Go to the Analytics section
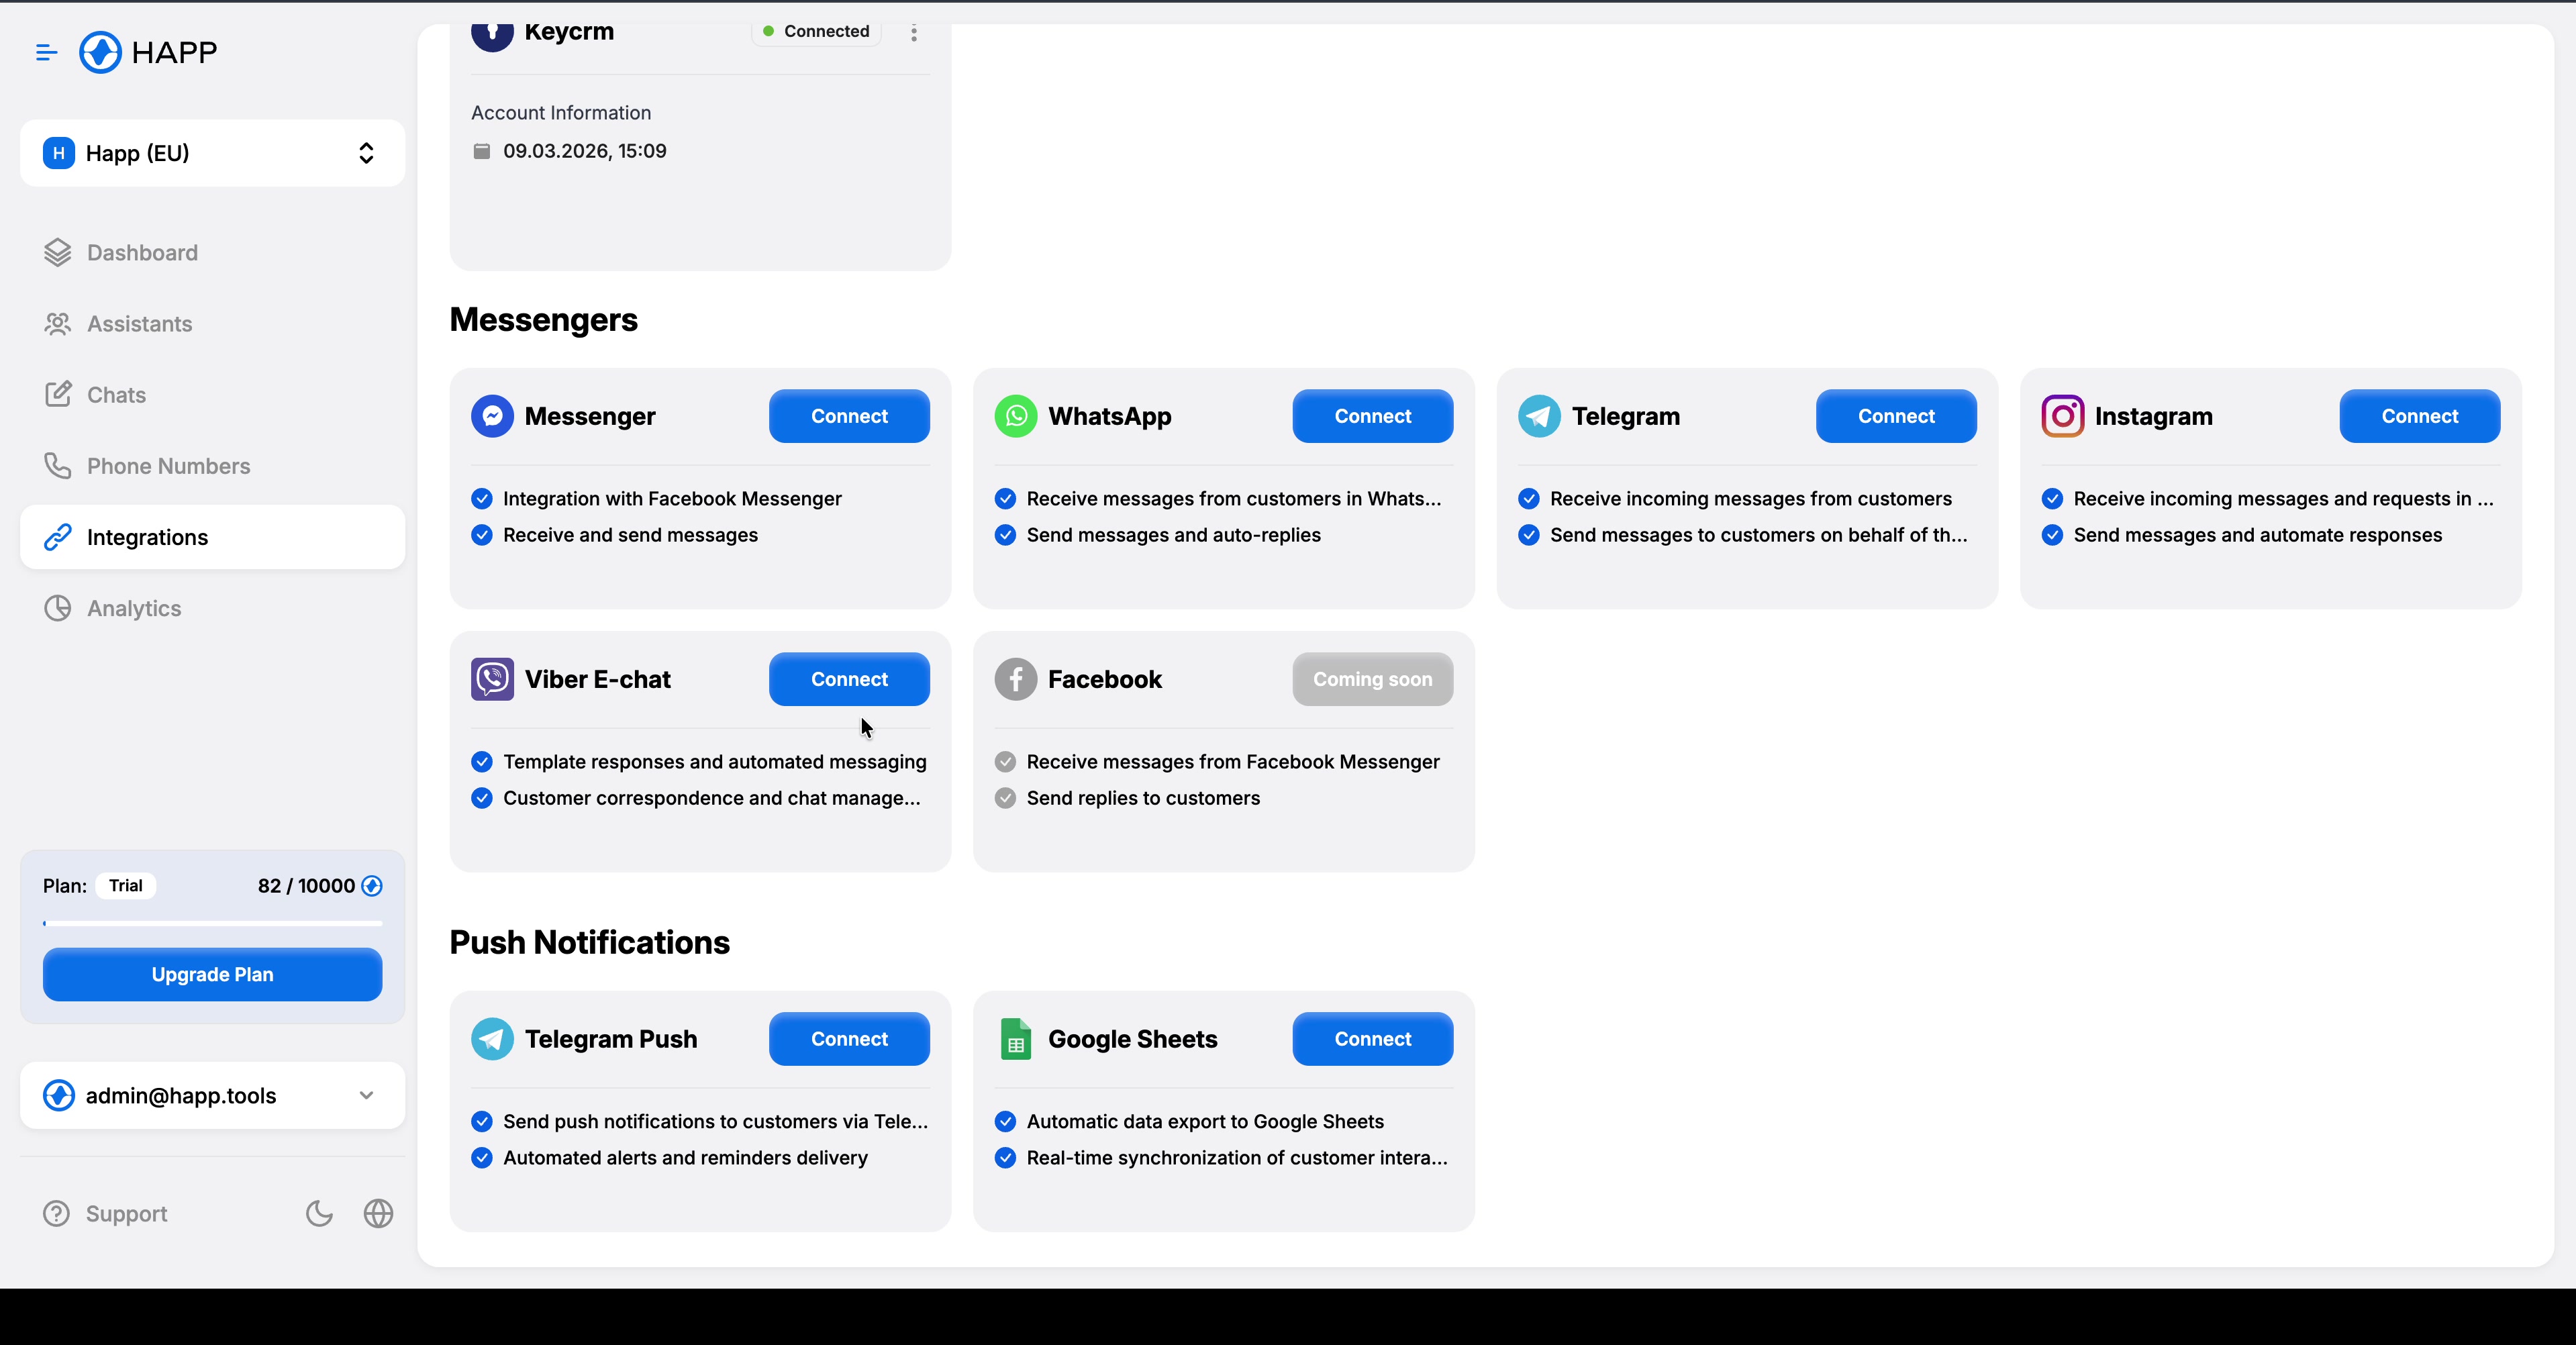2576x1345 pixels. tap(134, 608)
